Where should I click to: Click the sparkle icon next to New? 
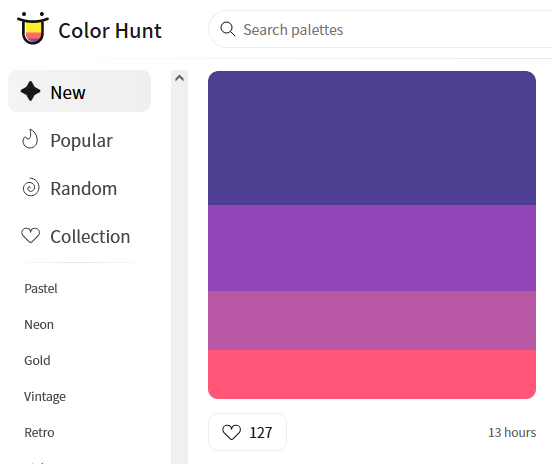coord(31,91)
